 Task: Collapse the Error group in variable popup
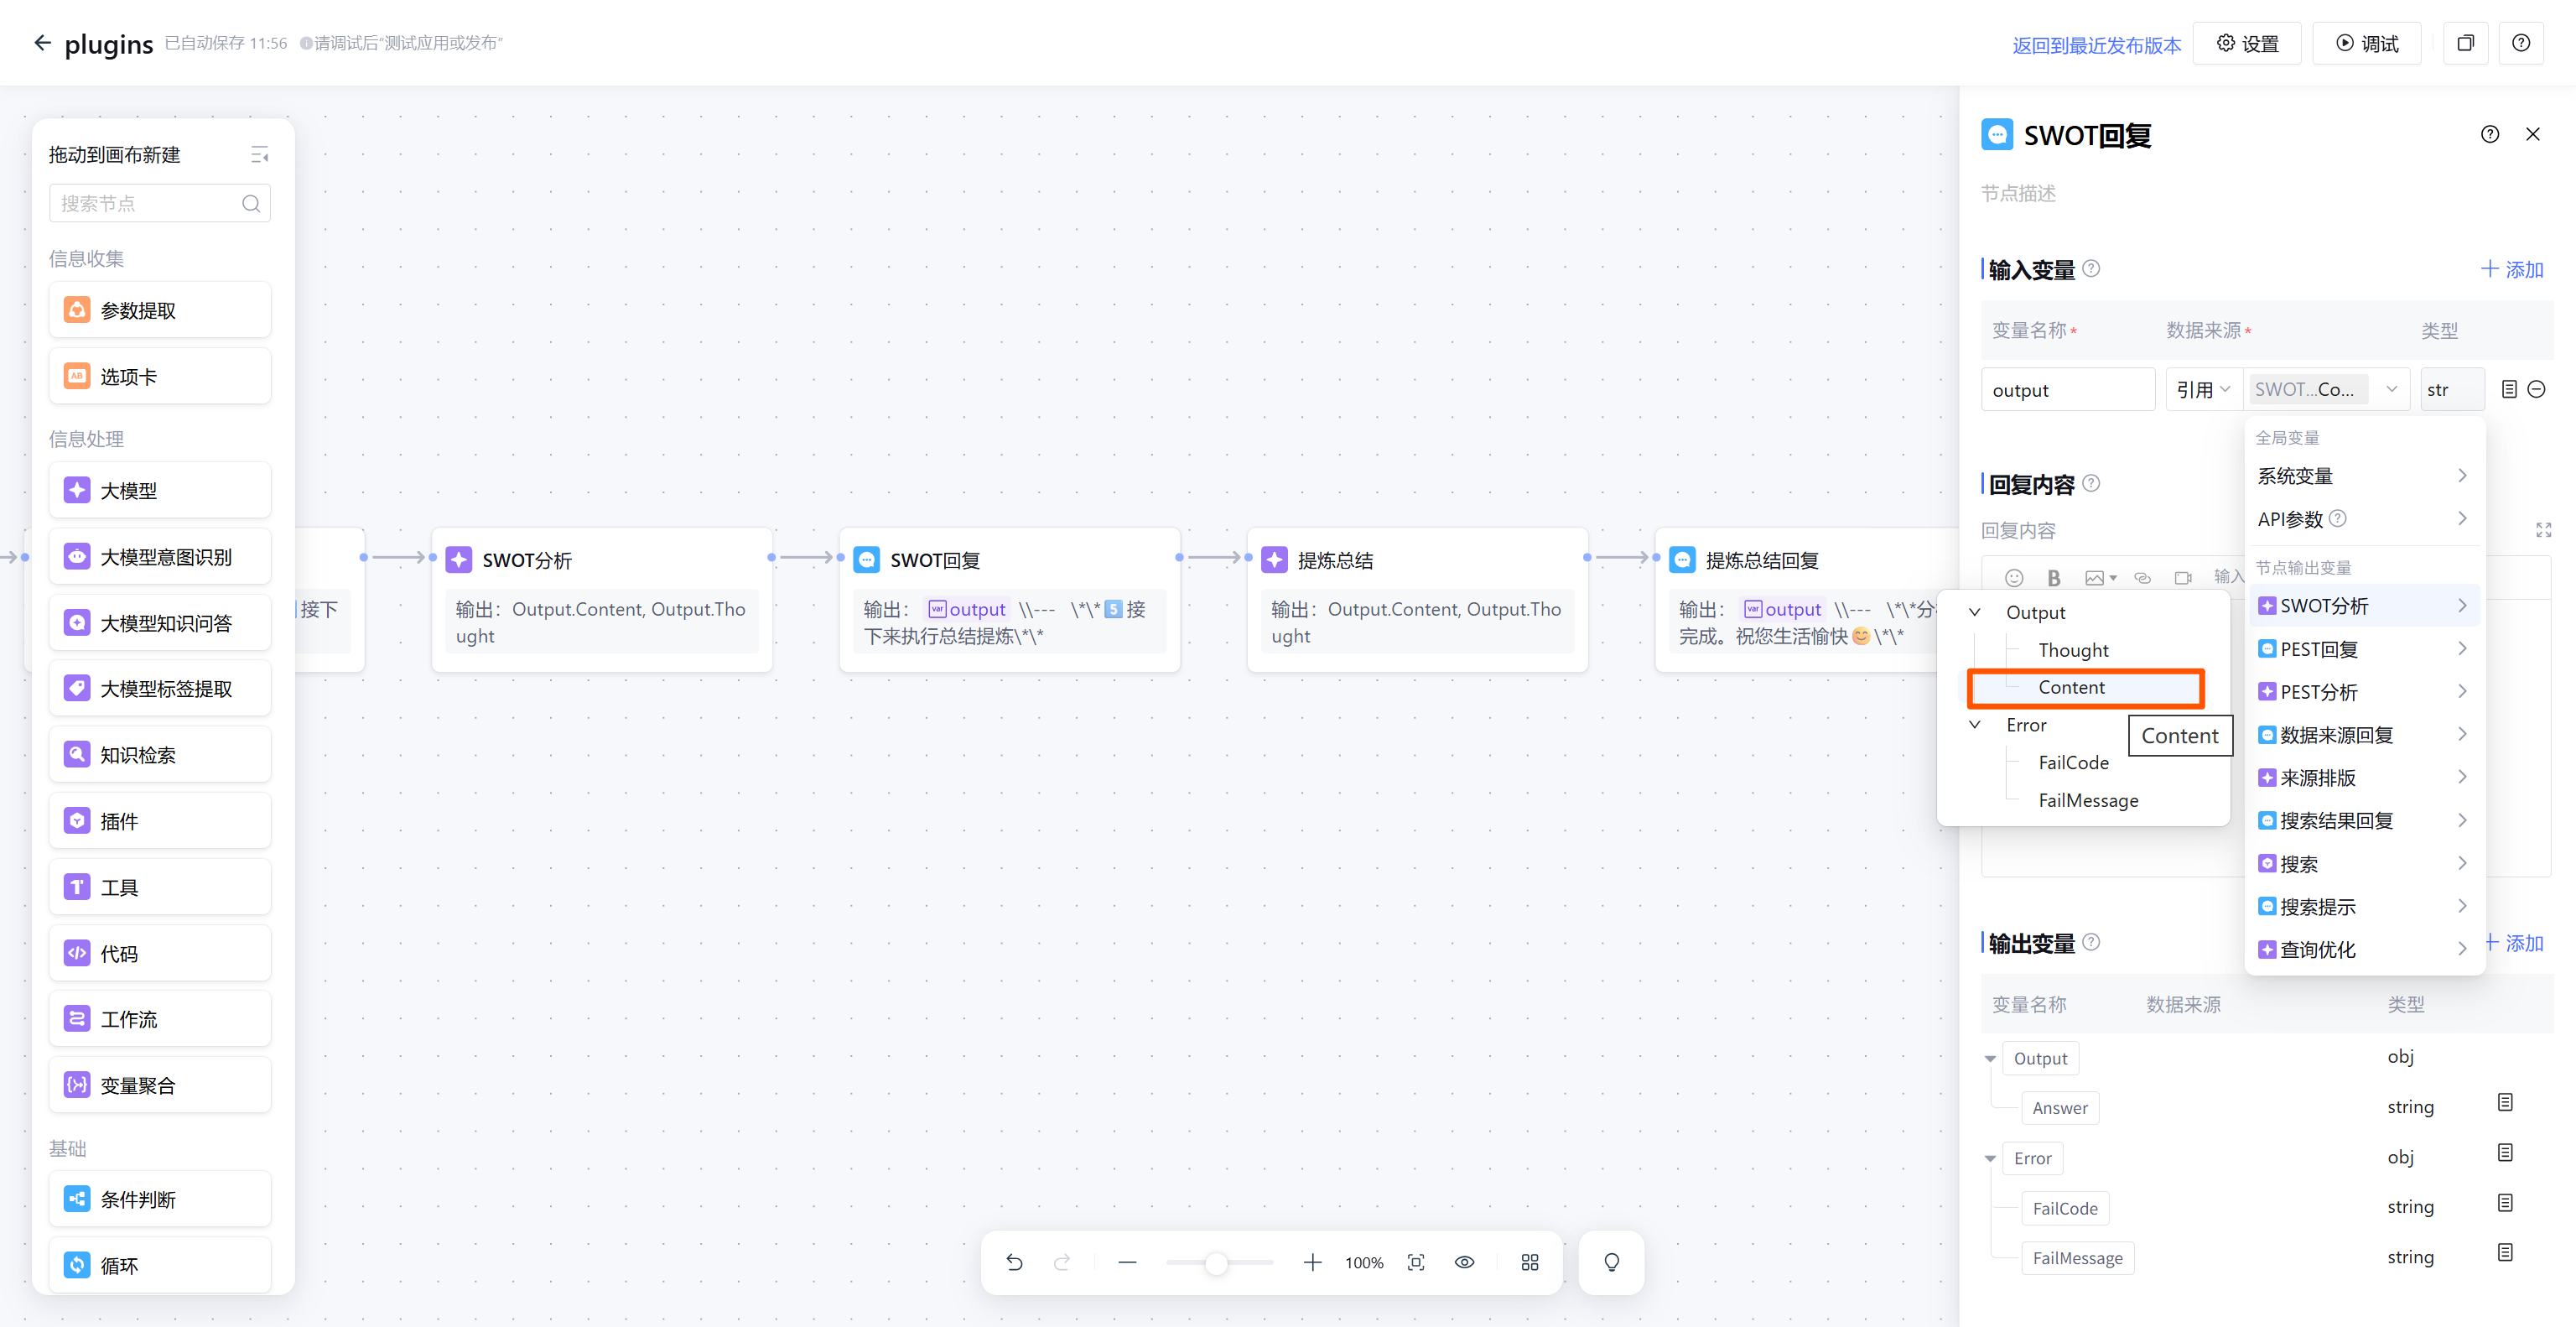[x=1975, y=725]
